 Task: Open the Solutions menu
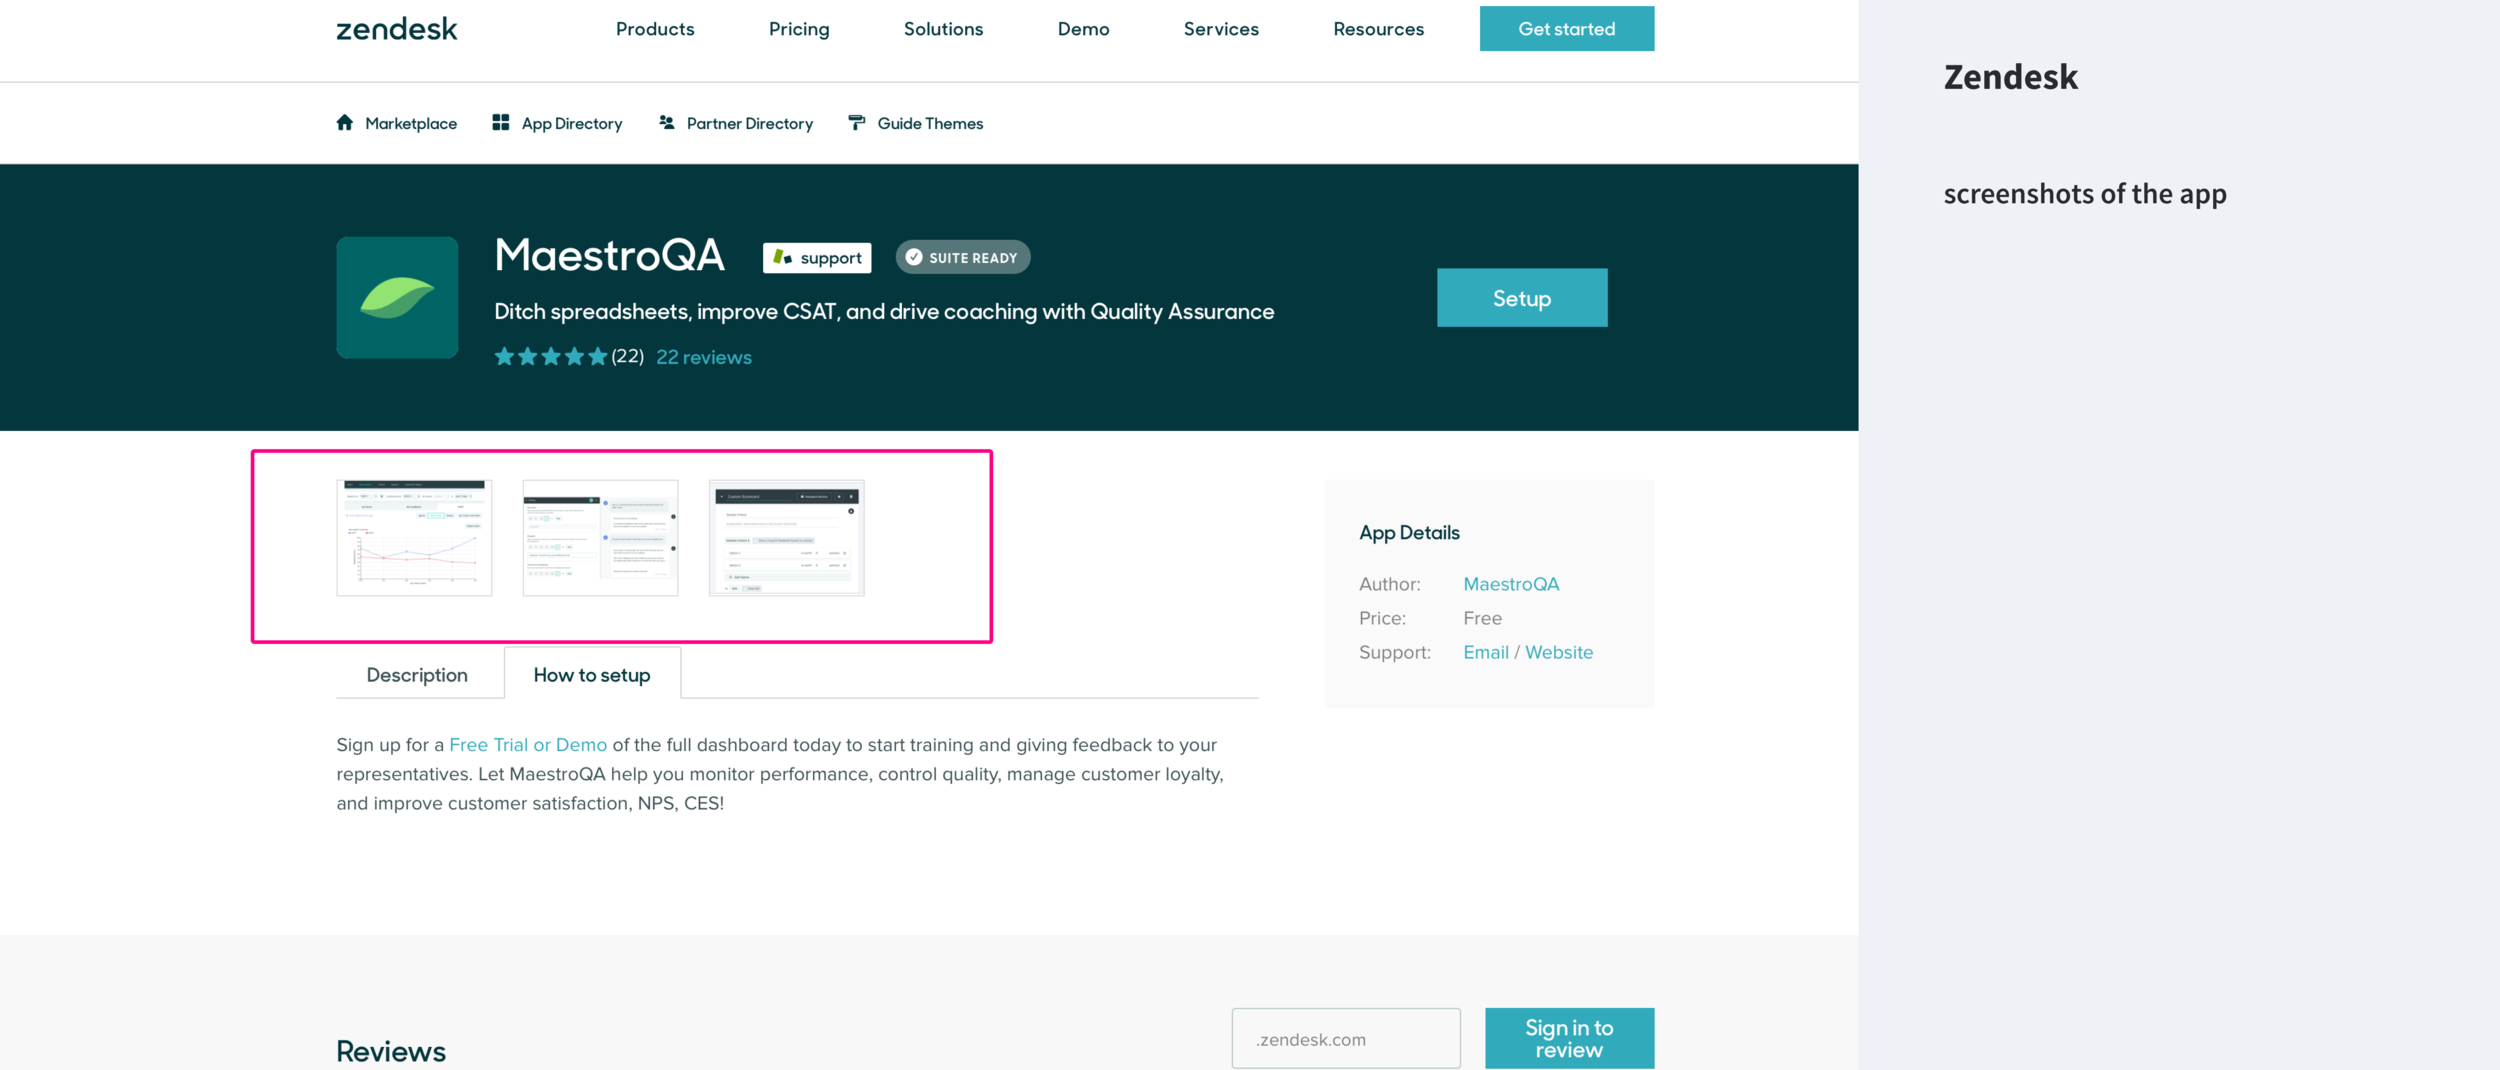point(943,29)
